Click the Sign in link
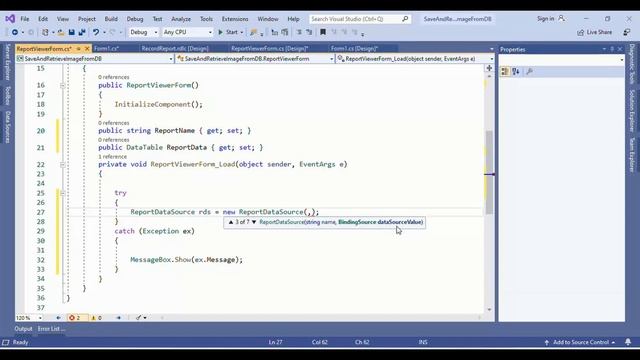The width and height of the screenshot is (640, 360). pyautogui.click(x=546, y=19)
